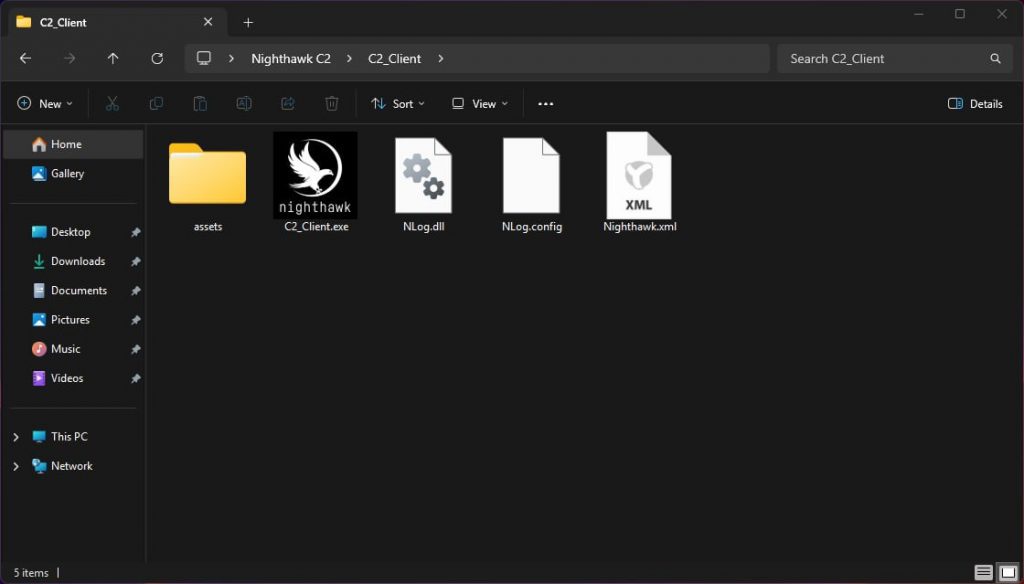The height and width of the screenshot is (584, 1024).
Task: Click the Up directory arrow
Action: click(113, 59)
